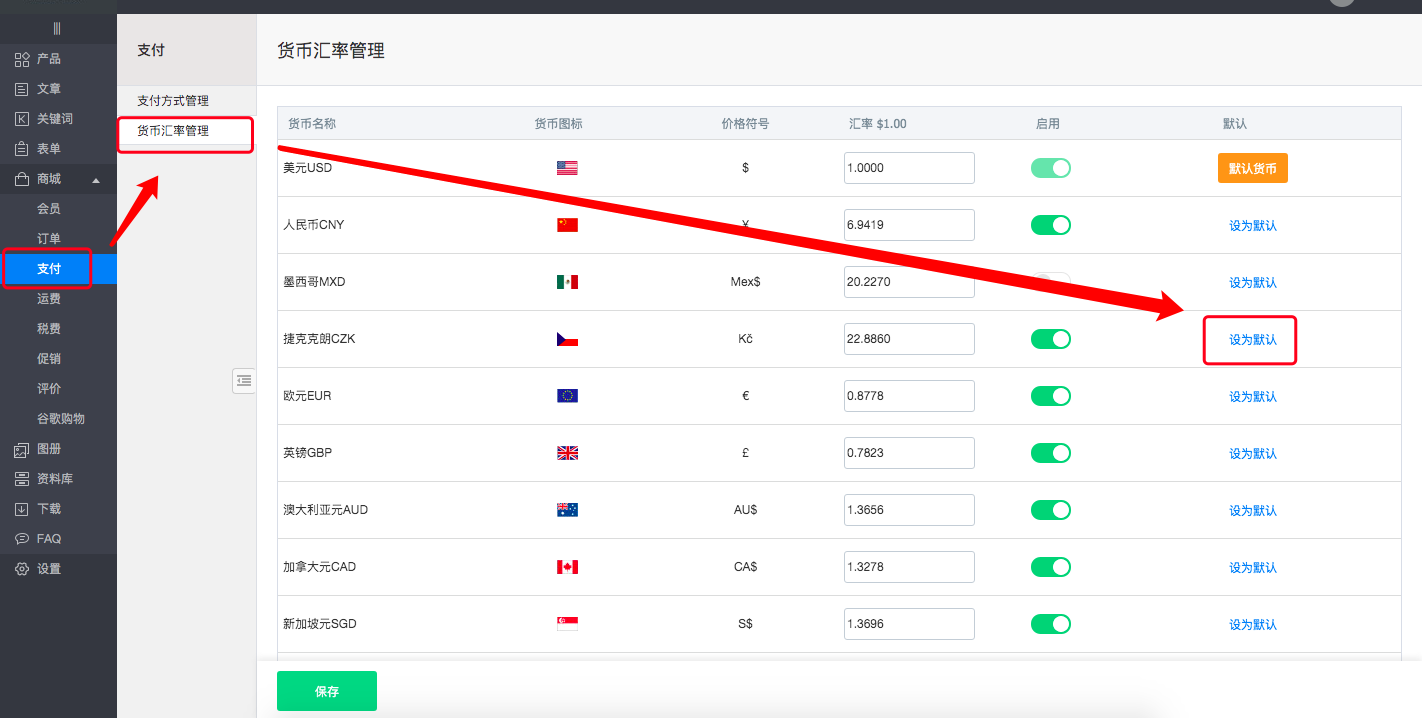
Task: Collapse the secondary panel with indent icon
Action: click(x=244, y=380)
